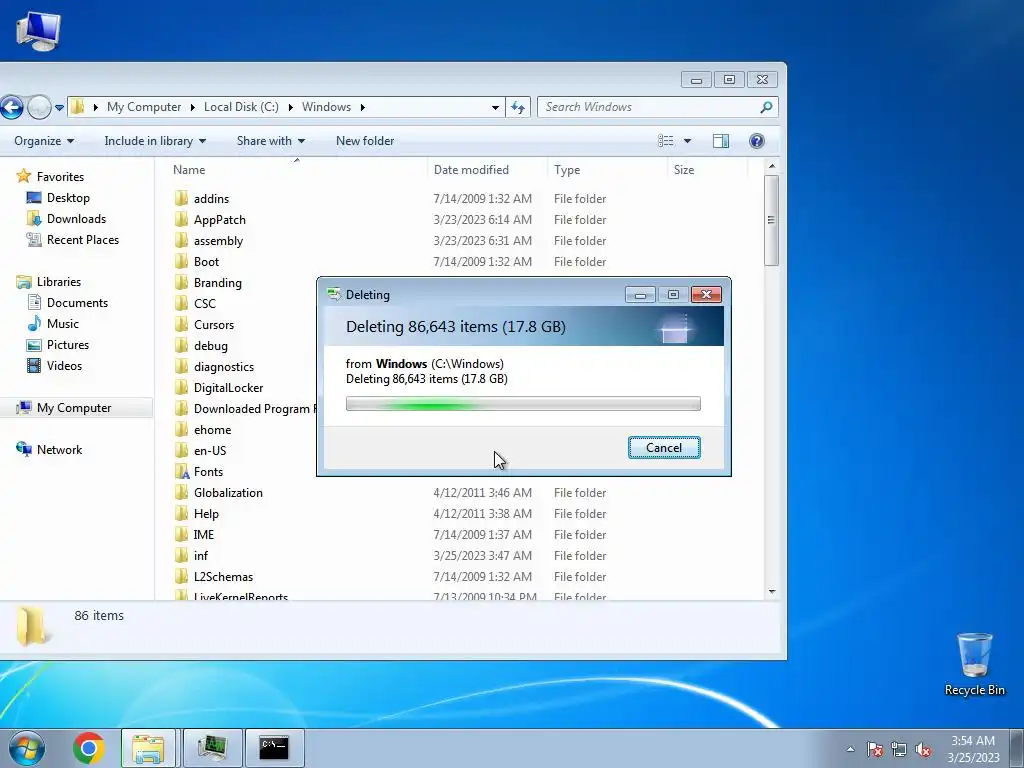The image size is (1024, 768).
Task: Click the Back navigation arrow in Explorer
Action: pos(11,107)
